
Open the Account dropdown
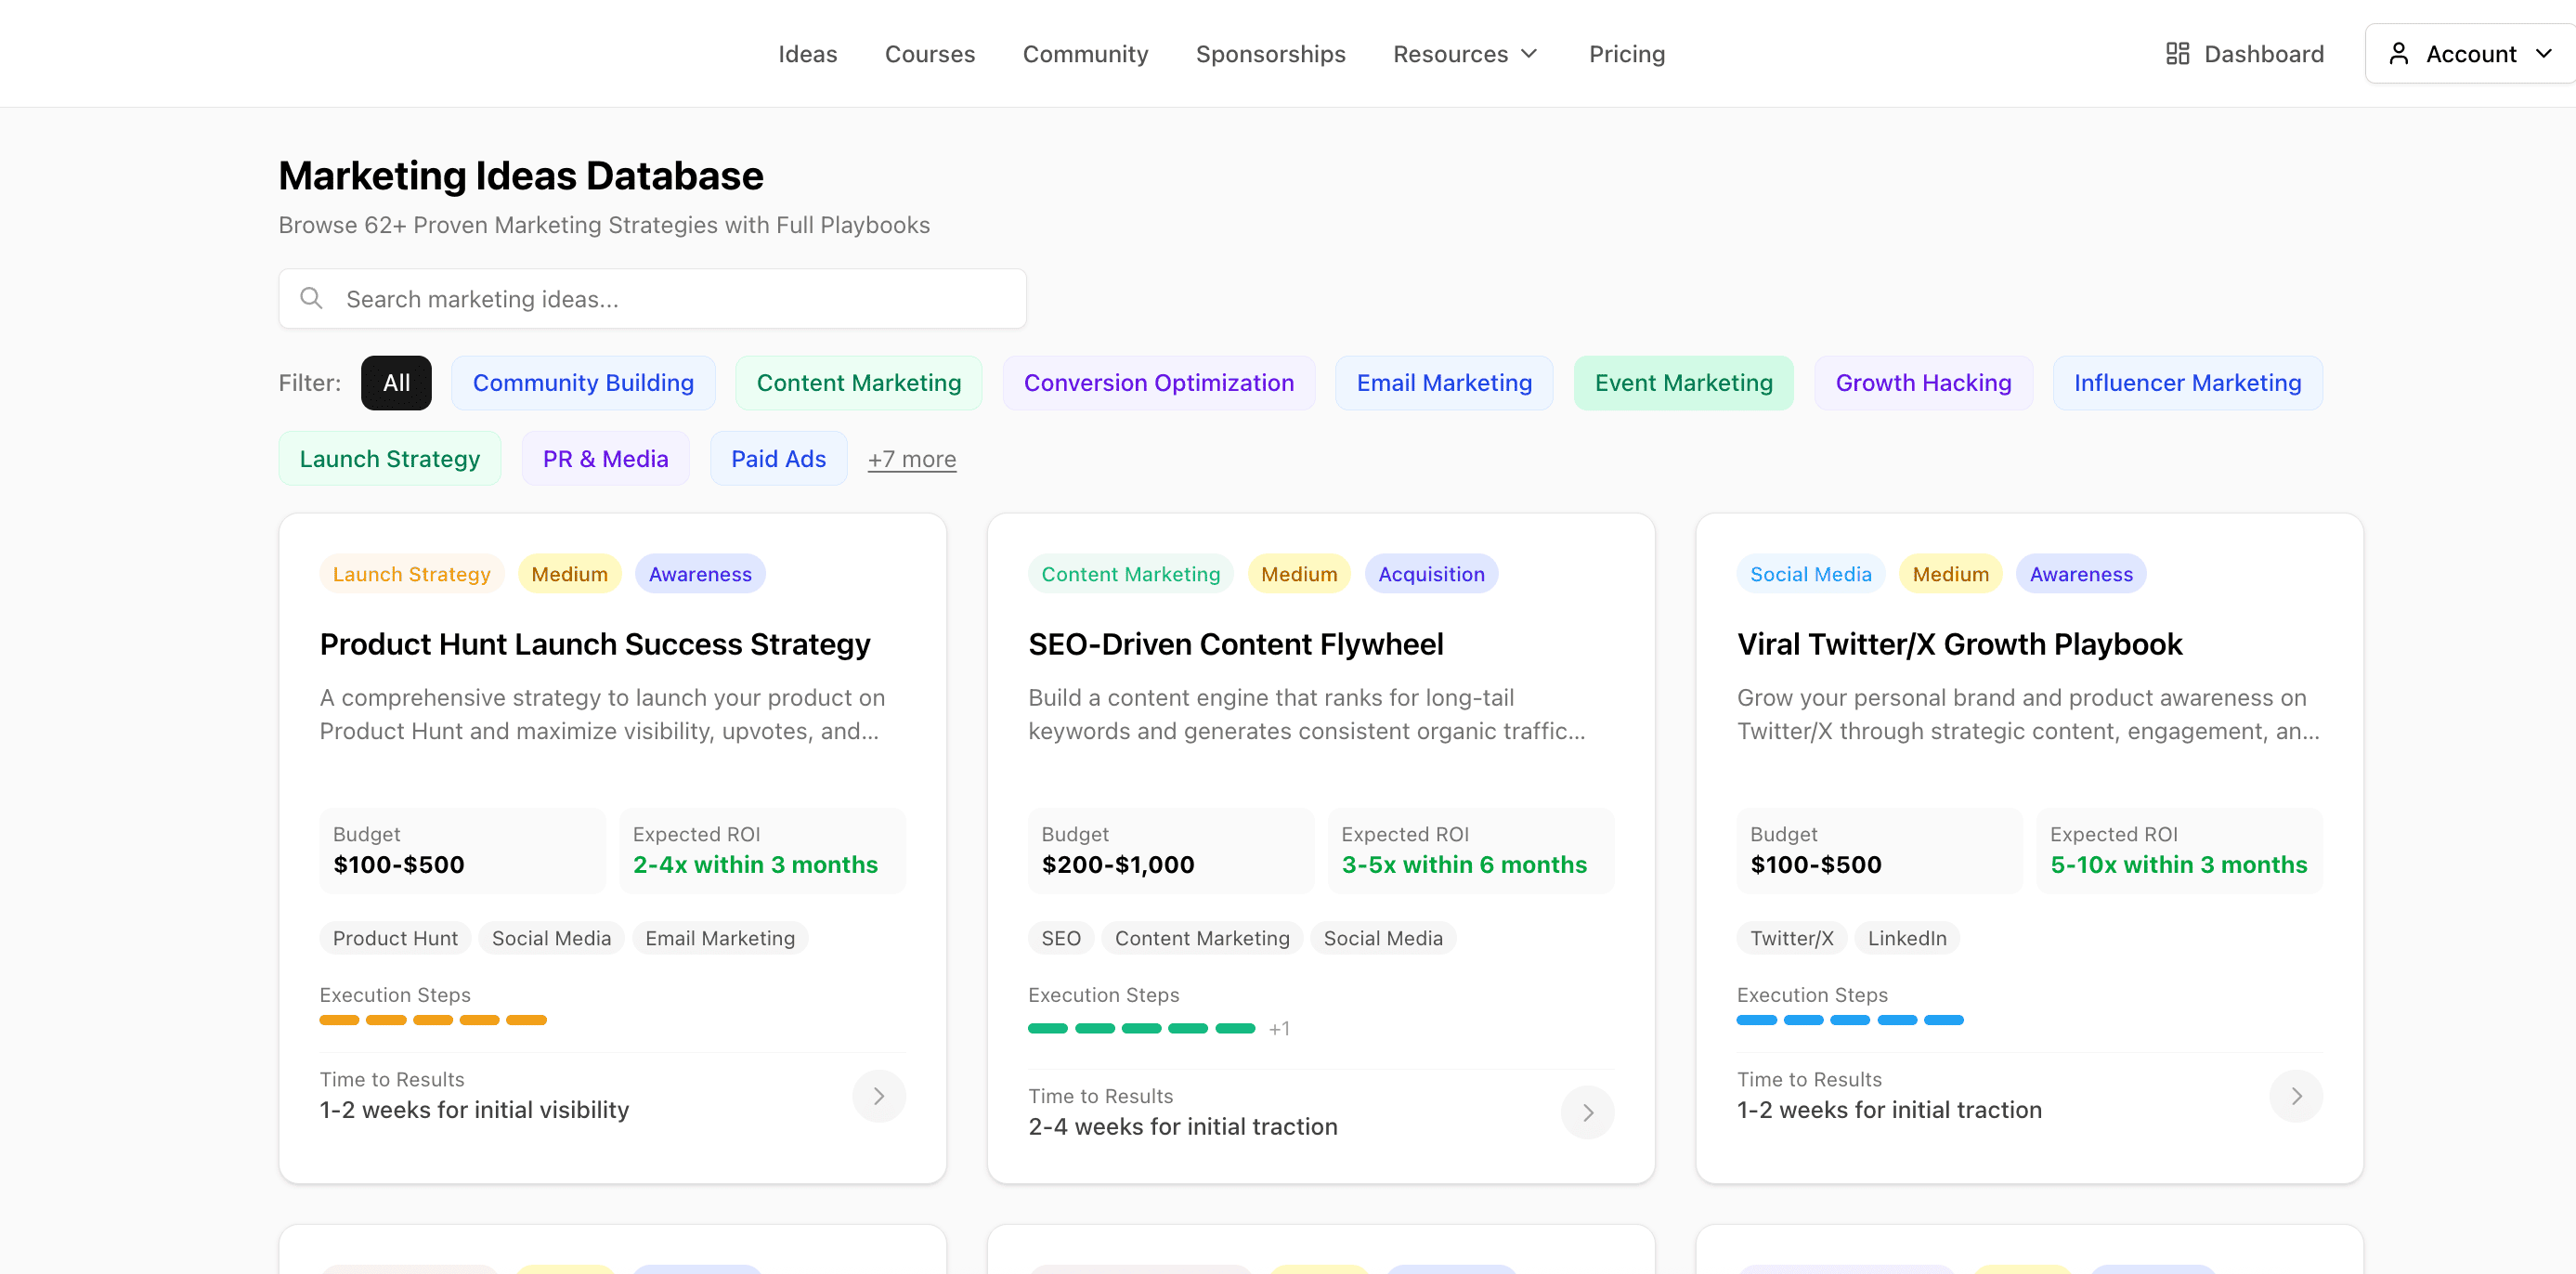click(2470, 54)
